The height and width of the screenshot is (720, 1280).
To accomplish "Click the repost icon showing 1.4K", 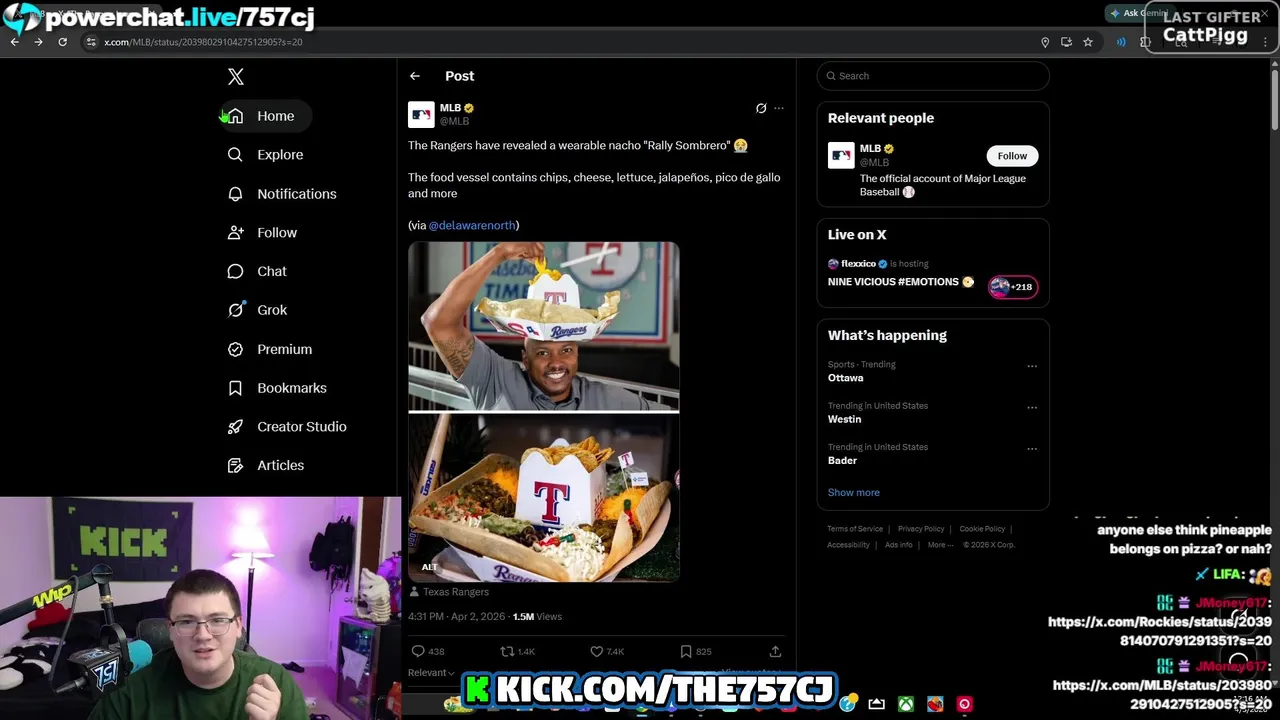I will click(x=507, y=651).
